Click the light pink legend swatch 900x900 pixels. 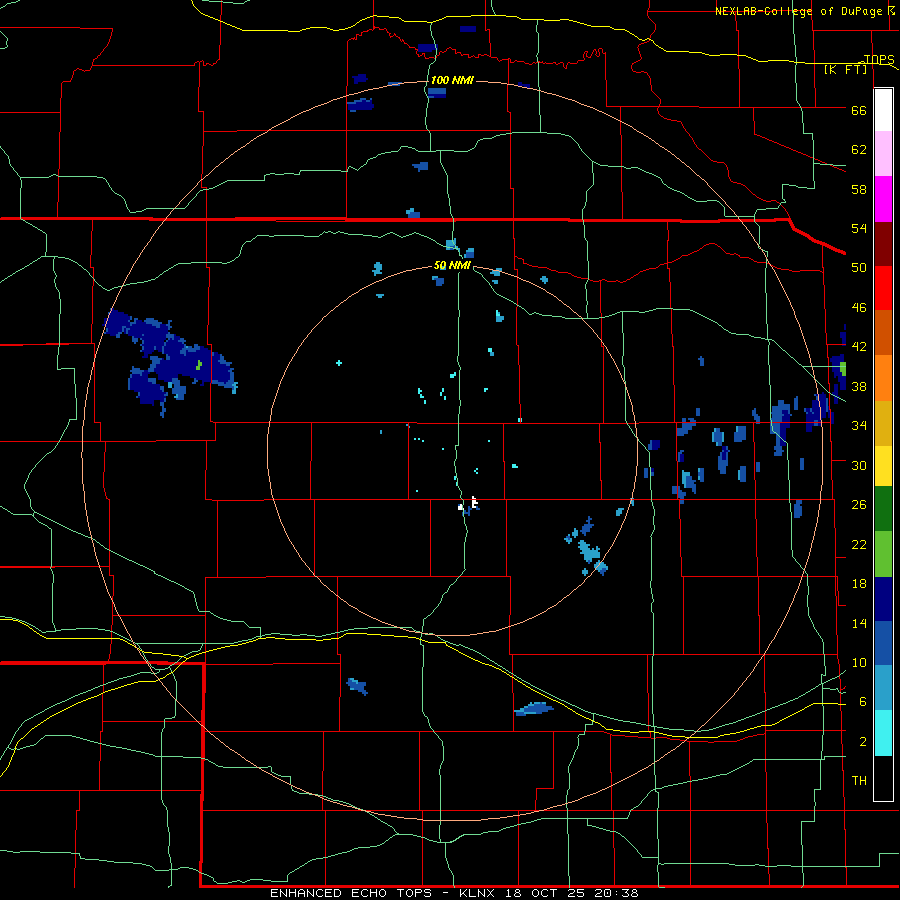tap(883, 154)
